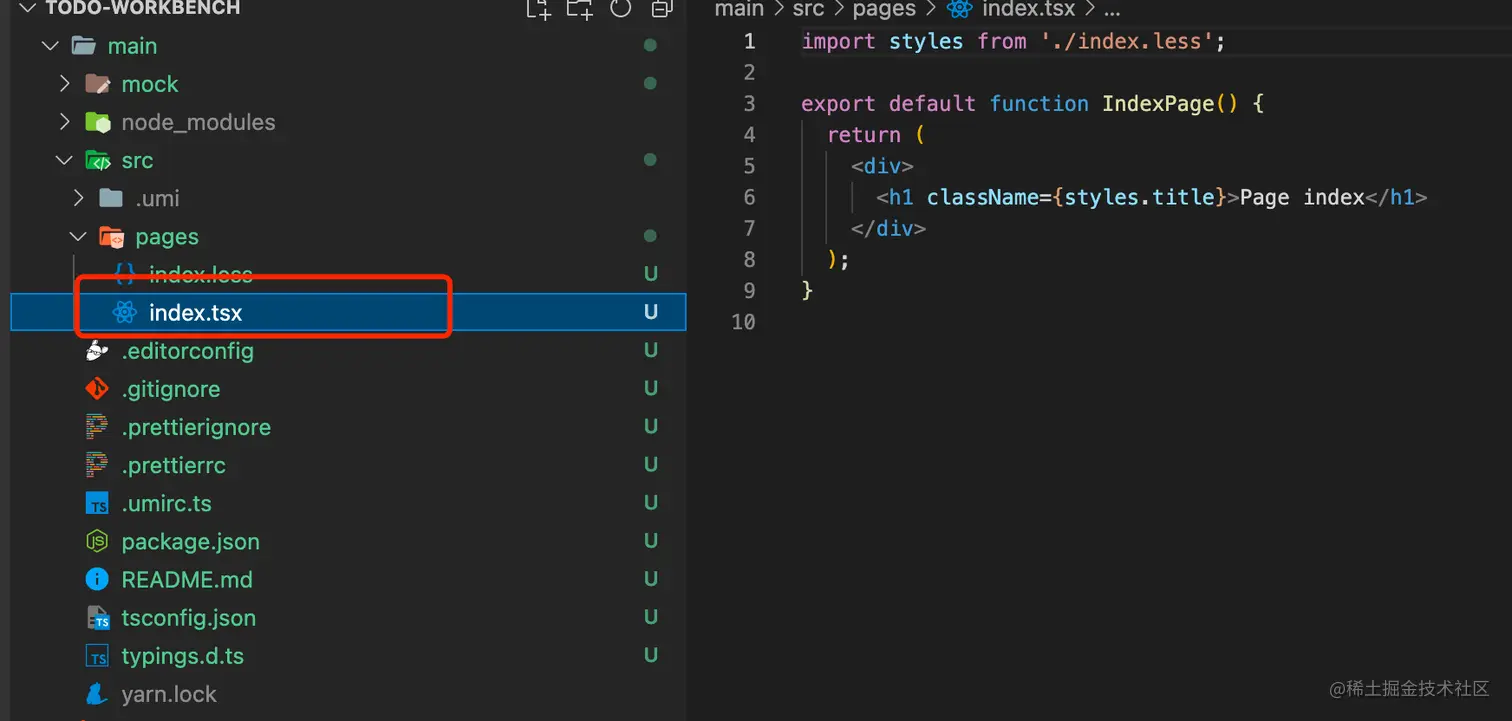Screen dimensions: 1512x721
Task: Open the .prettierrc file
Action: (173, 465)
